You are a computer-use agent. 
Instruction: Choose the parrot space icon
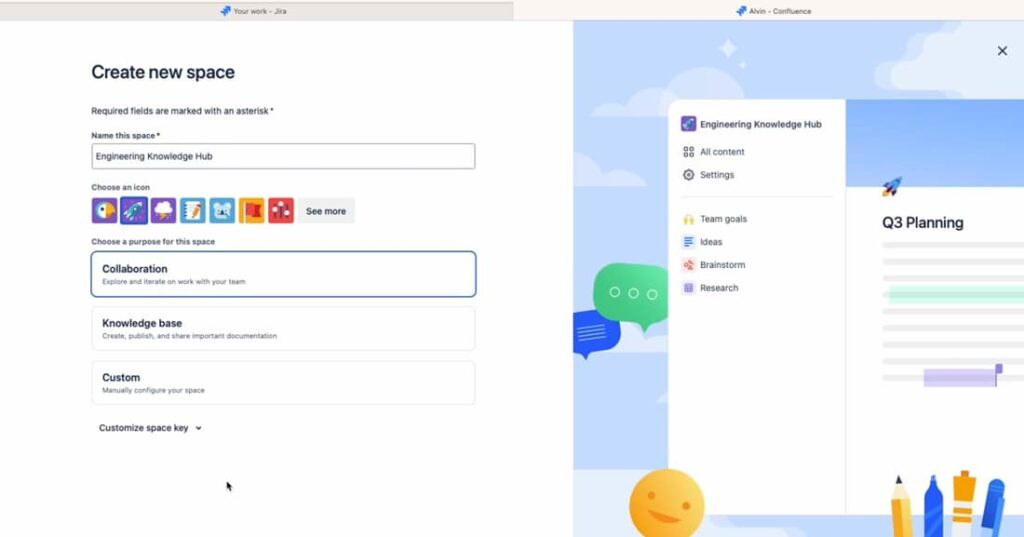(104, 211)
